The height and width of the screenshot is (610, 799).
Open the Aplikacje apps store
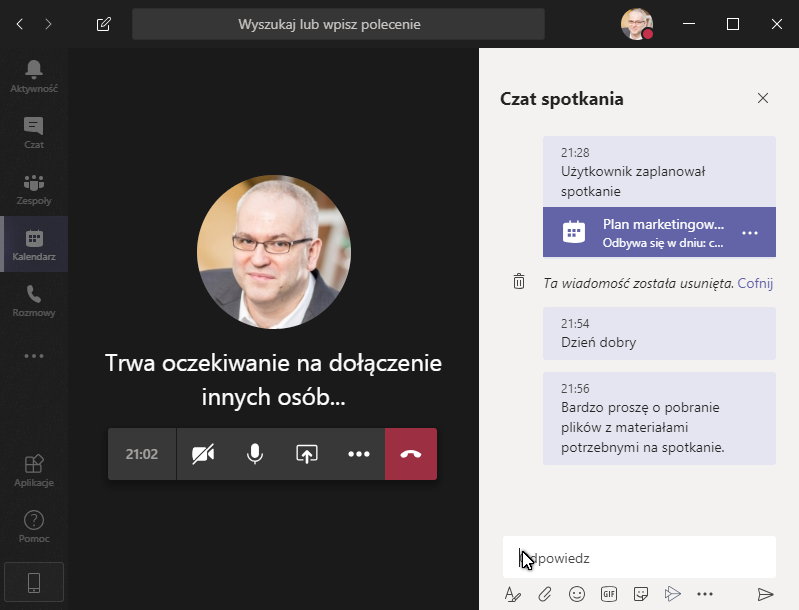coord(34,471)
